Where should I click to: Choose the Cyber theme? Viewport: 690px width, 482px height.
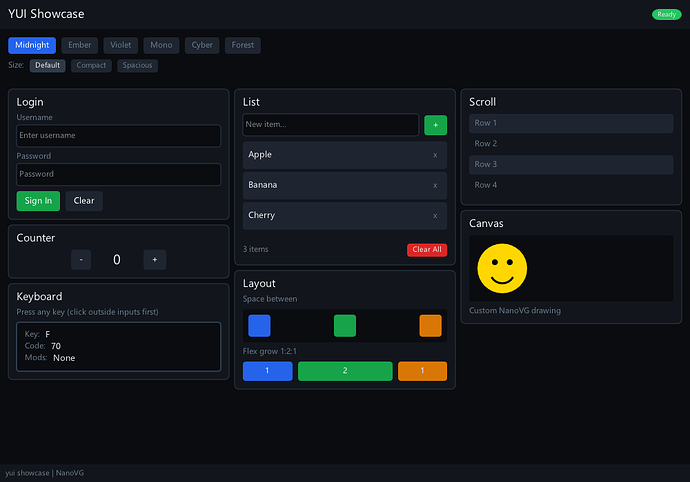(202, 45)
